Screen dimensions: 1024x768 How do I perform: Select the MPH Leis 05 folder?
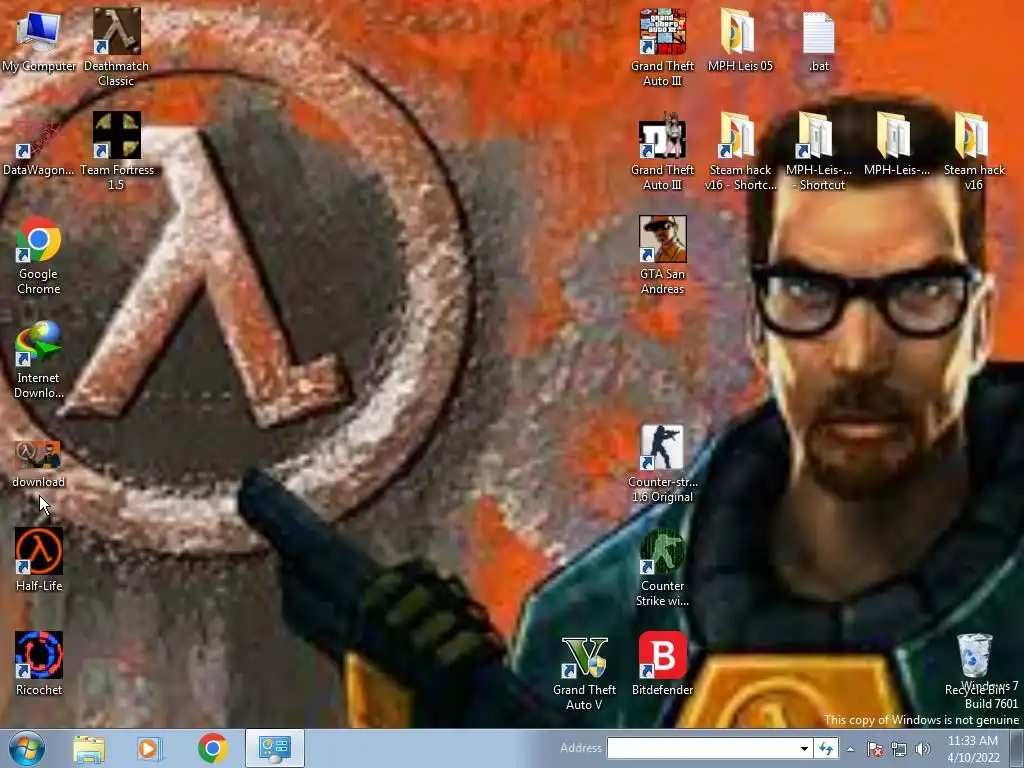click(740, 39)
